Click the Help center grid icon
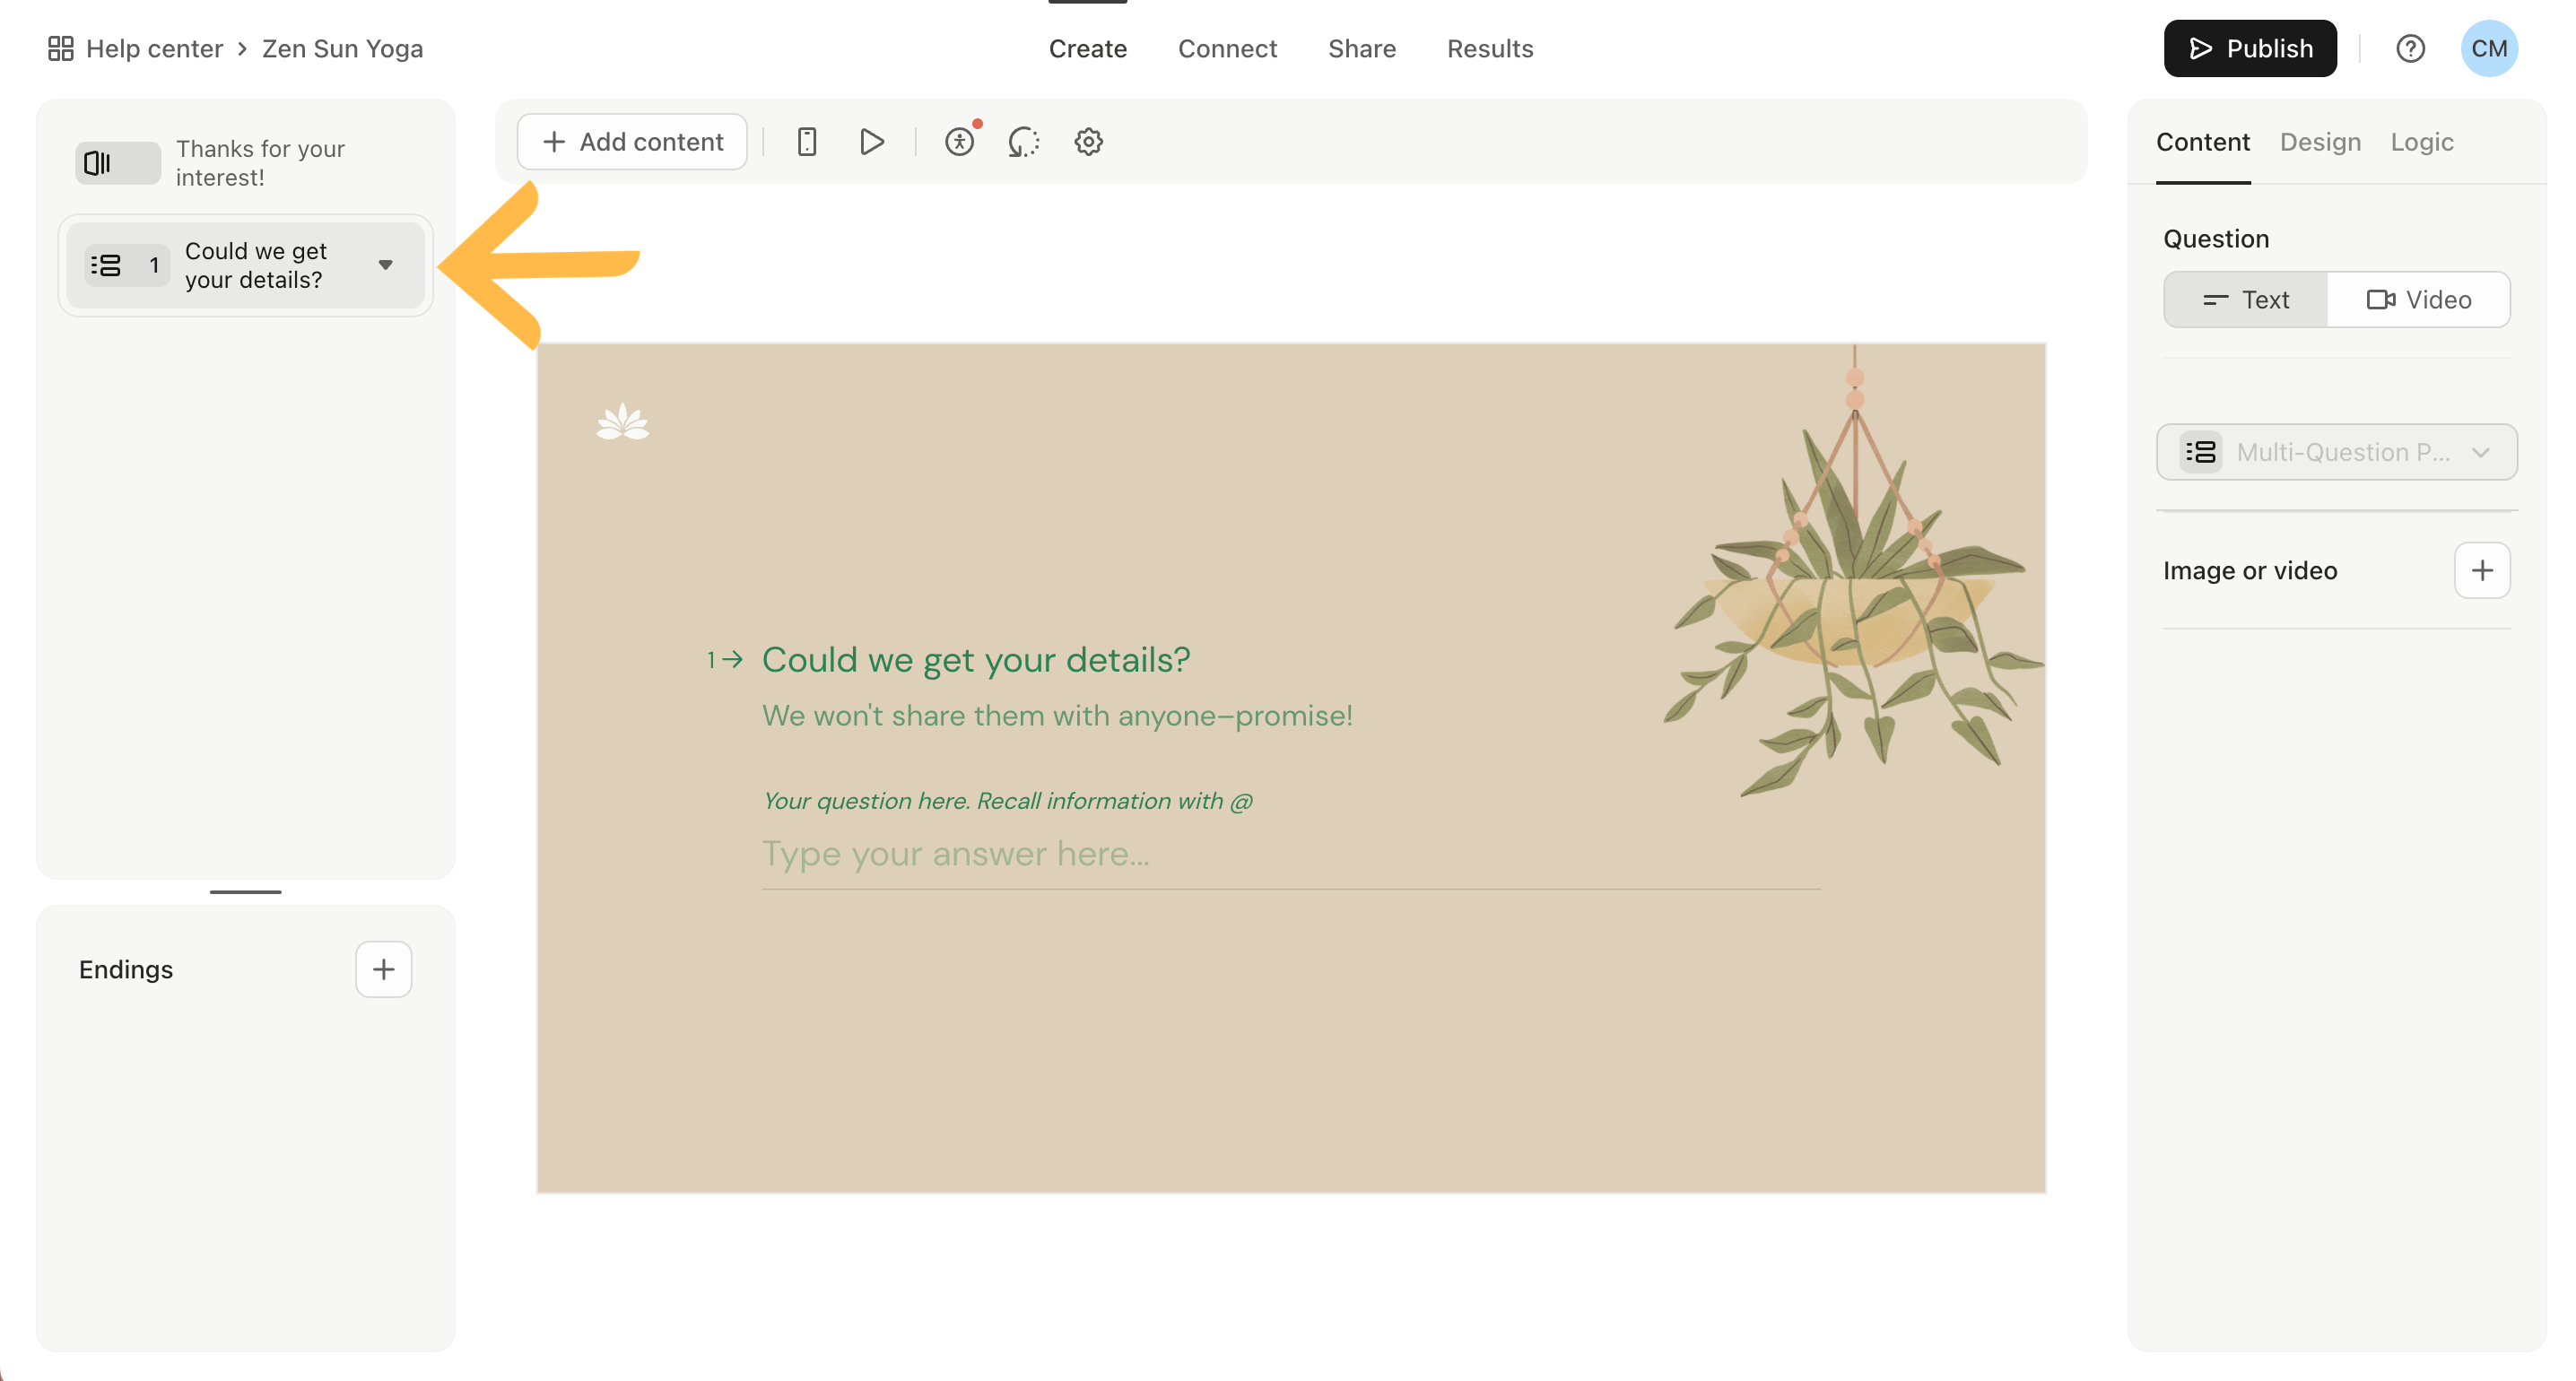This screenshot has height=1381, width=2576. coord(59,47)
